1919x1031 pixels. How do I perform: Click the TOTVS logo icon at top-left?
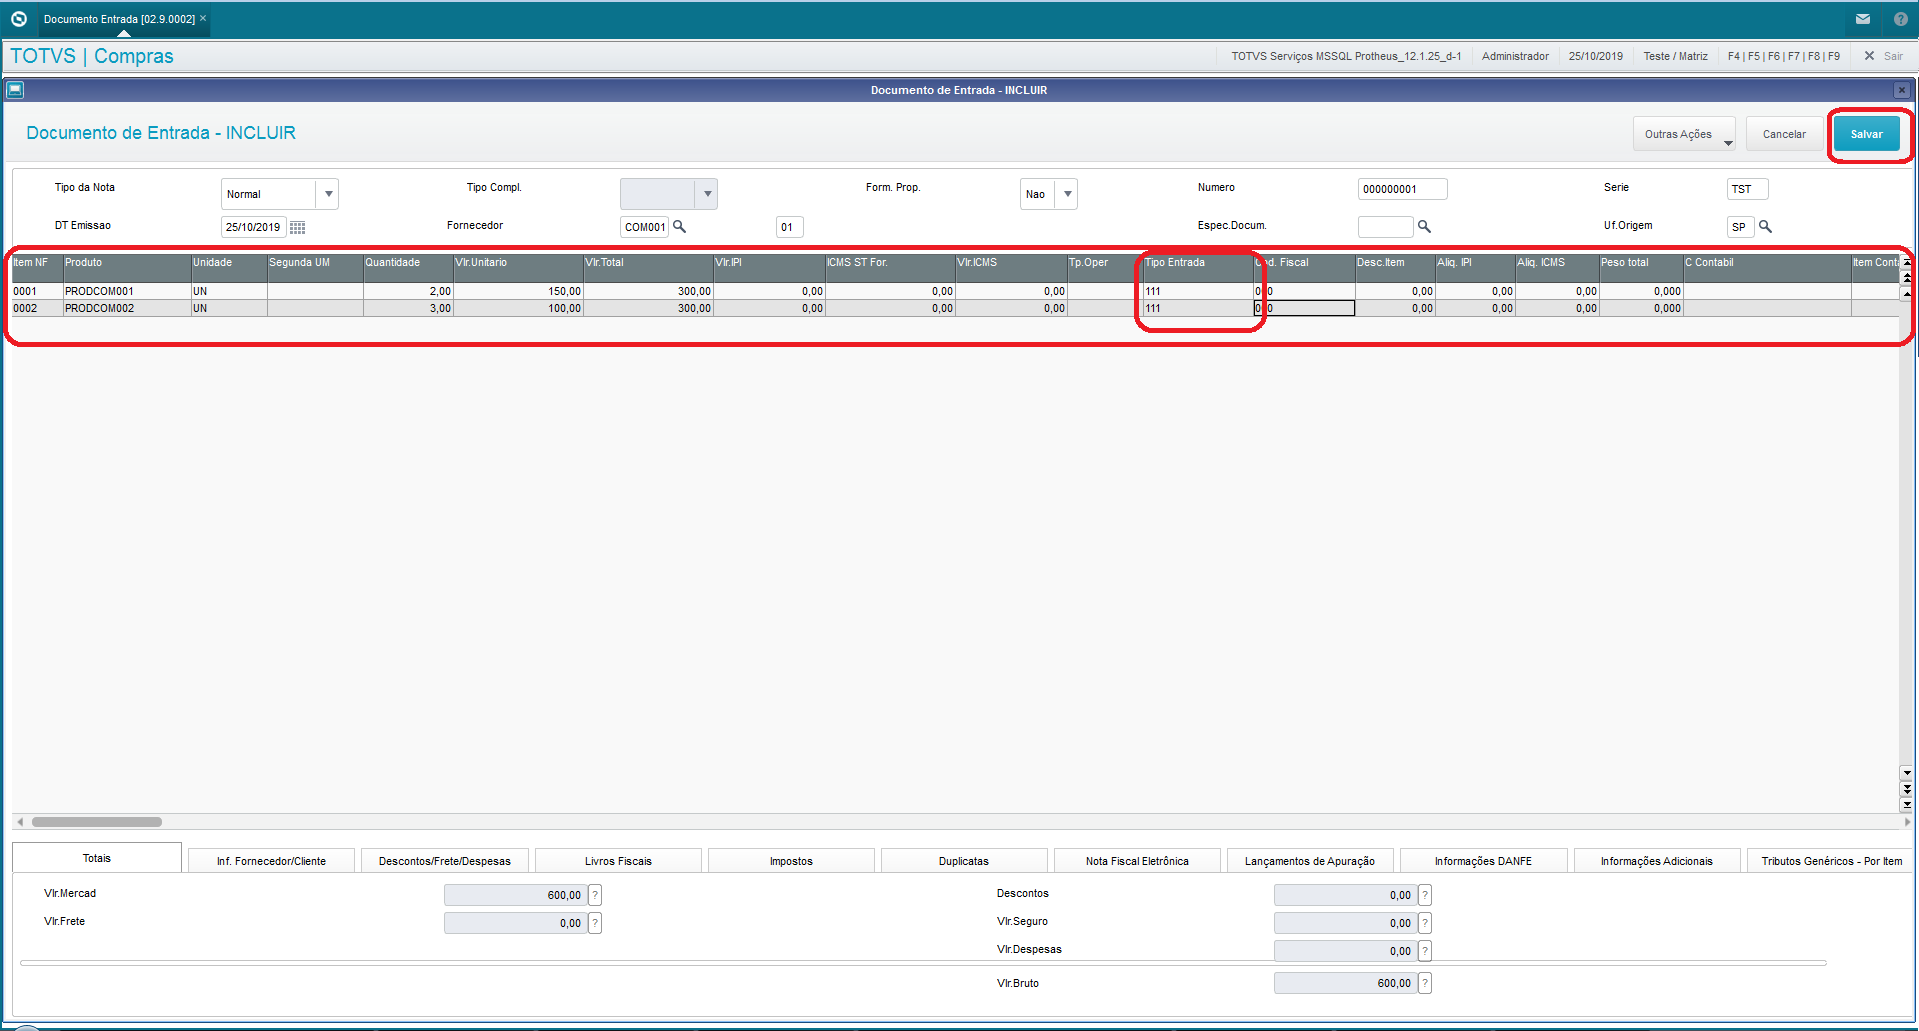pyautogui.click(x=18, y=19)
